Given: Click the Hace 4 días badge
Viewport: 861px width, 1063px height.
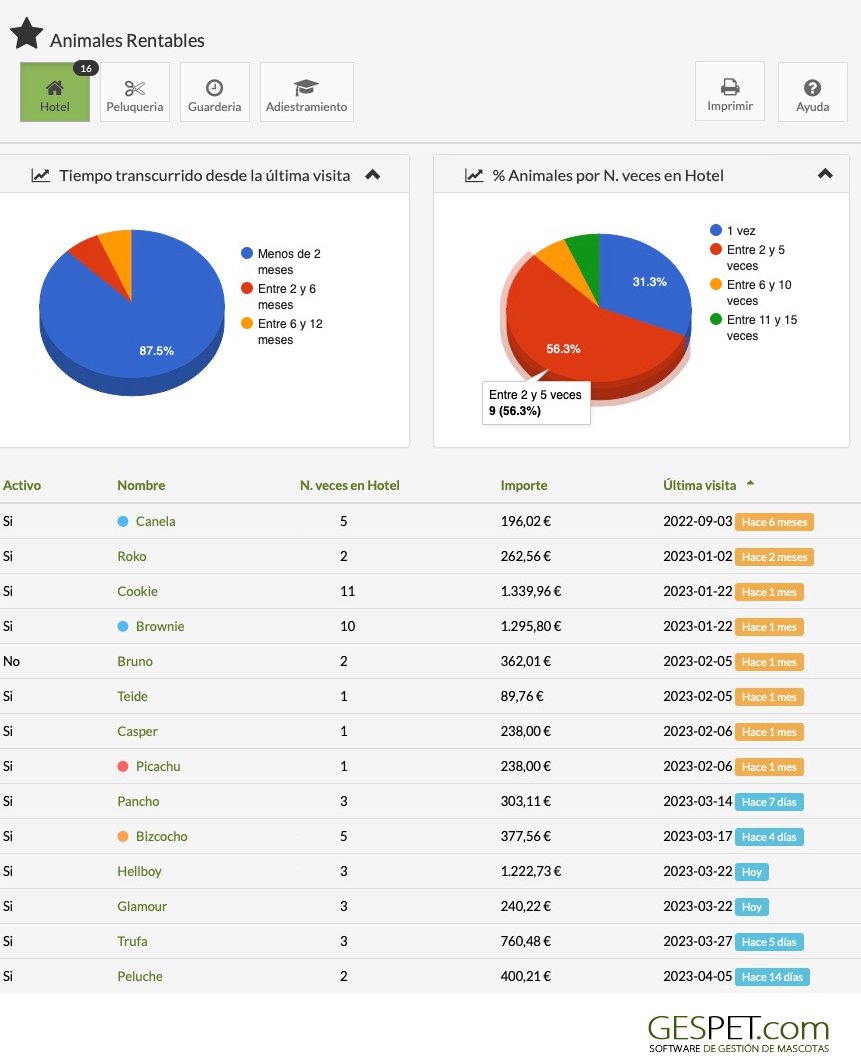Looking at the screenshot, I should pos(769,837).
